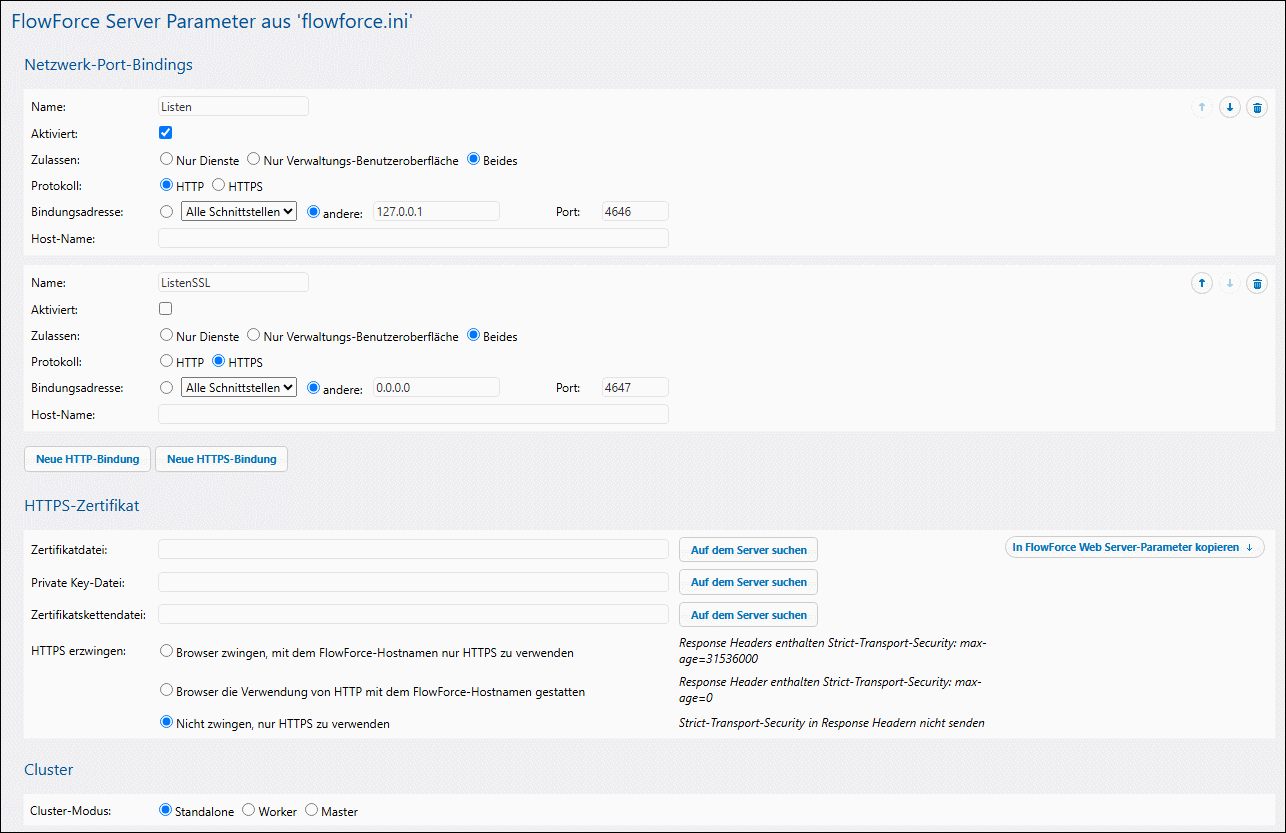1286x833 pixels.
Task: Uncheck Aktiviert for the Listen binding
Action: pyautogui.click(x=166, y=132)
